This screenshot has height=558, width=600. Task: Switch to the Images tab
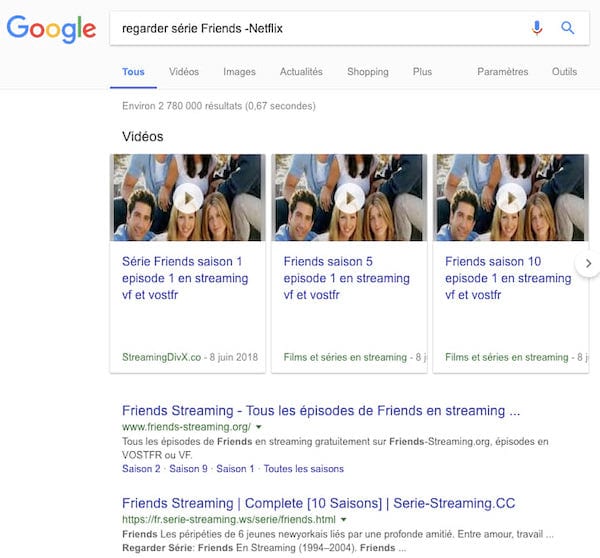[239, 72]
